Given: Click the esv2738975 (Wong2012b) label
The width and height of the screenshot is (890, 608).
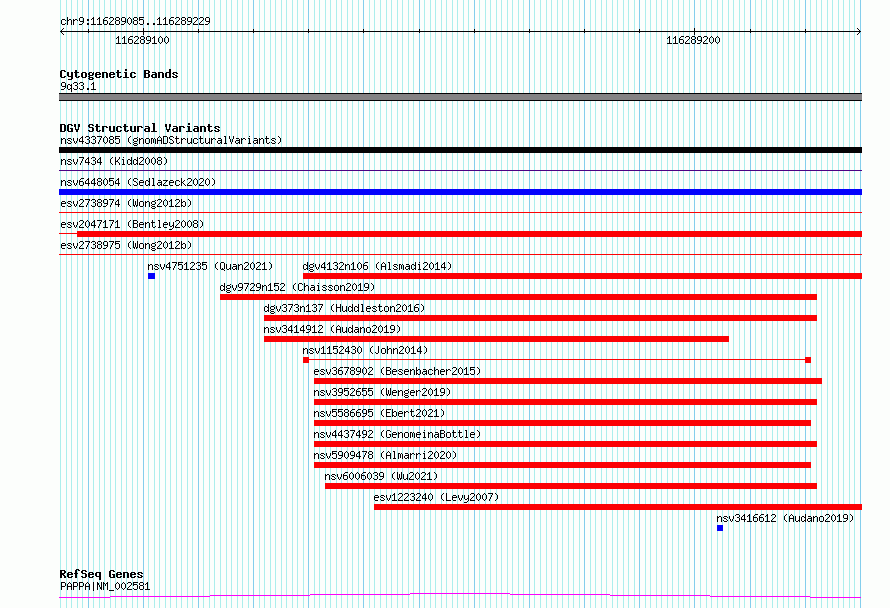Looking at the screenshot, I should (126, 245).
